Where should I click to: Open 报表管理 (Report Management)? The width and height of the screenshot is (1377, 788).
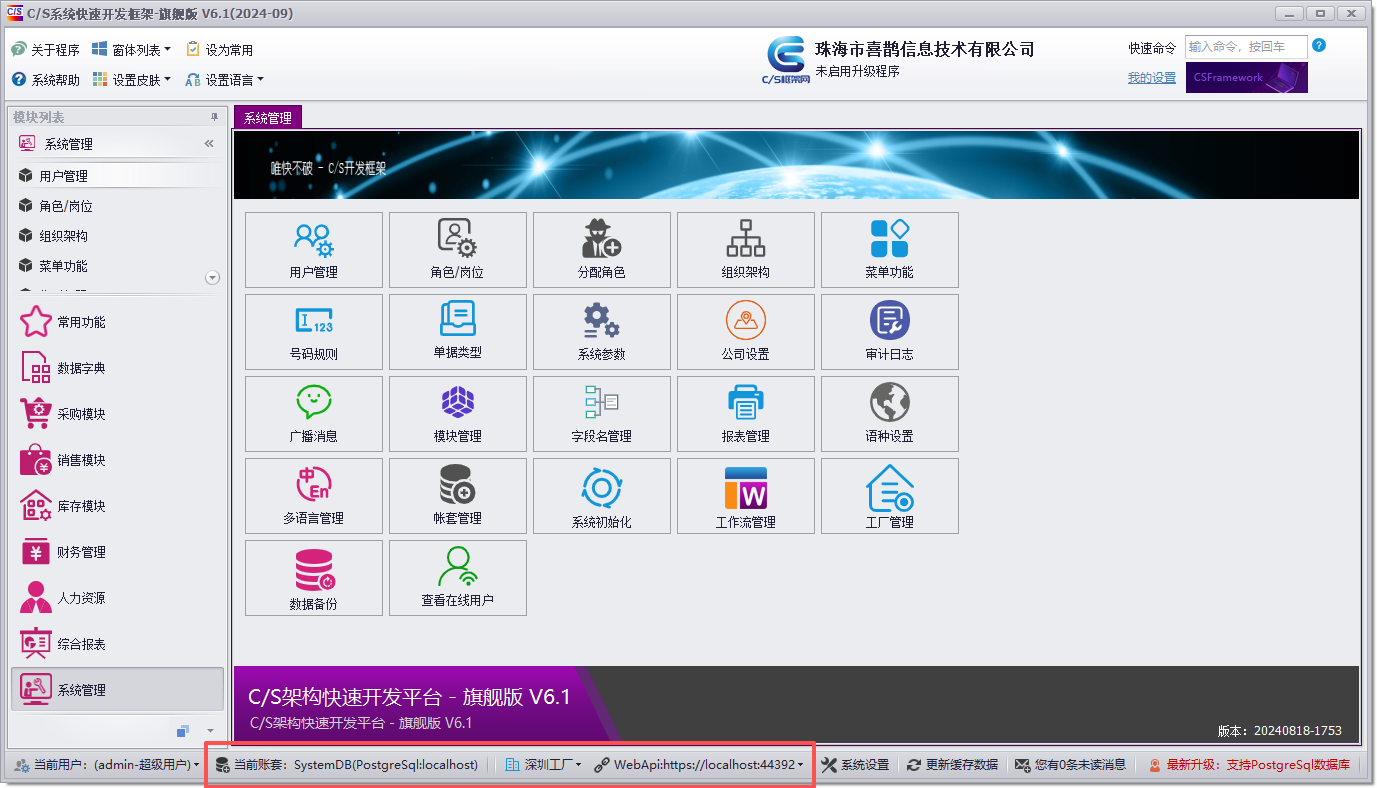(745, 413)
